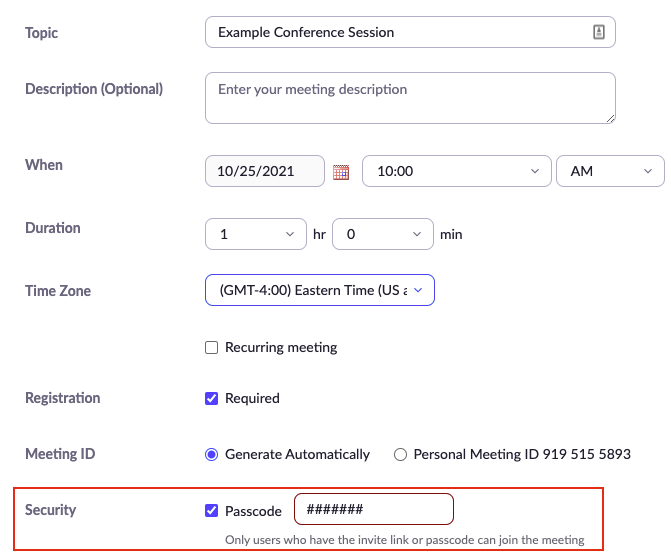Open the calendar date picker icon
The image size is (671, 560).
coord(341,172)
